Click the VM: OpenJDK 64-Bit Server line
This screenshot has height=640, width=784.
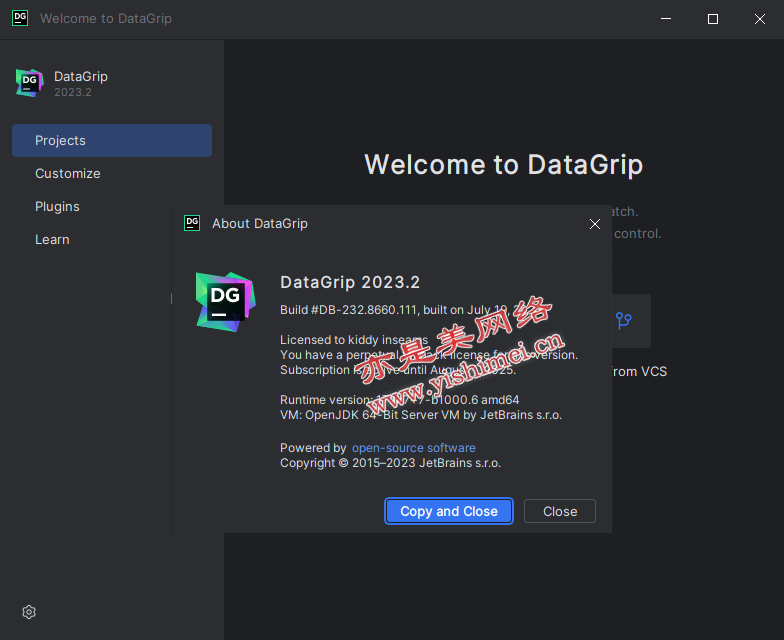(x=421, y=415)
